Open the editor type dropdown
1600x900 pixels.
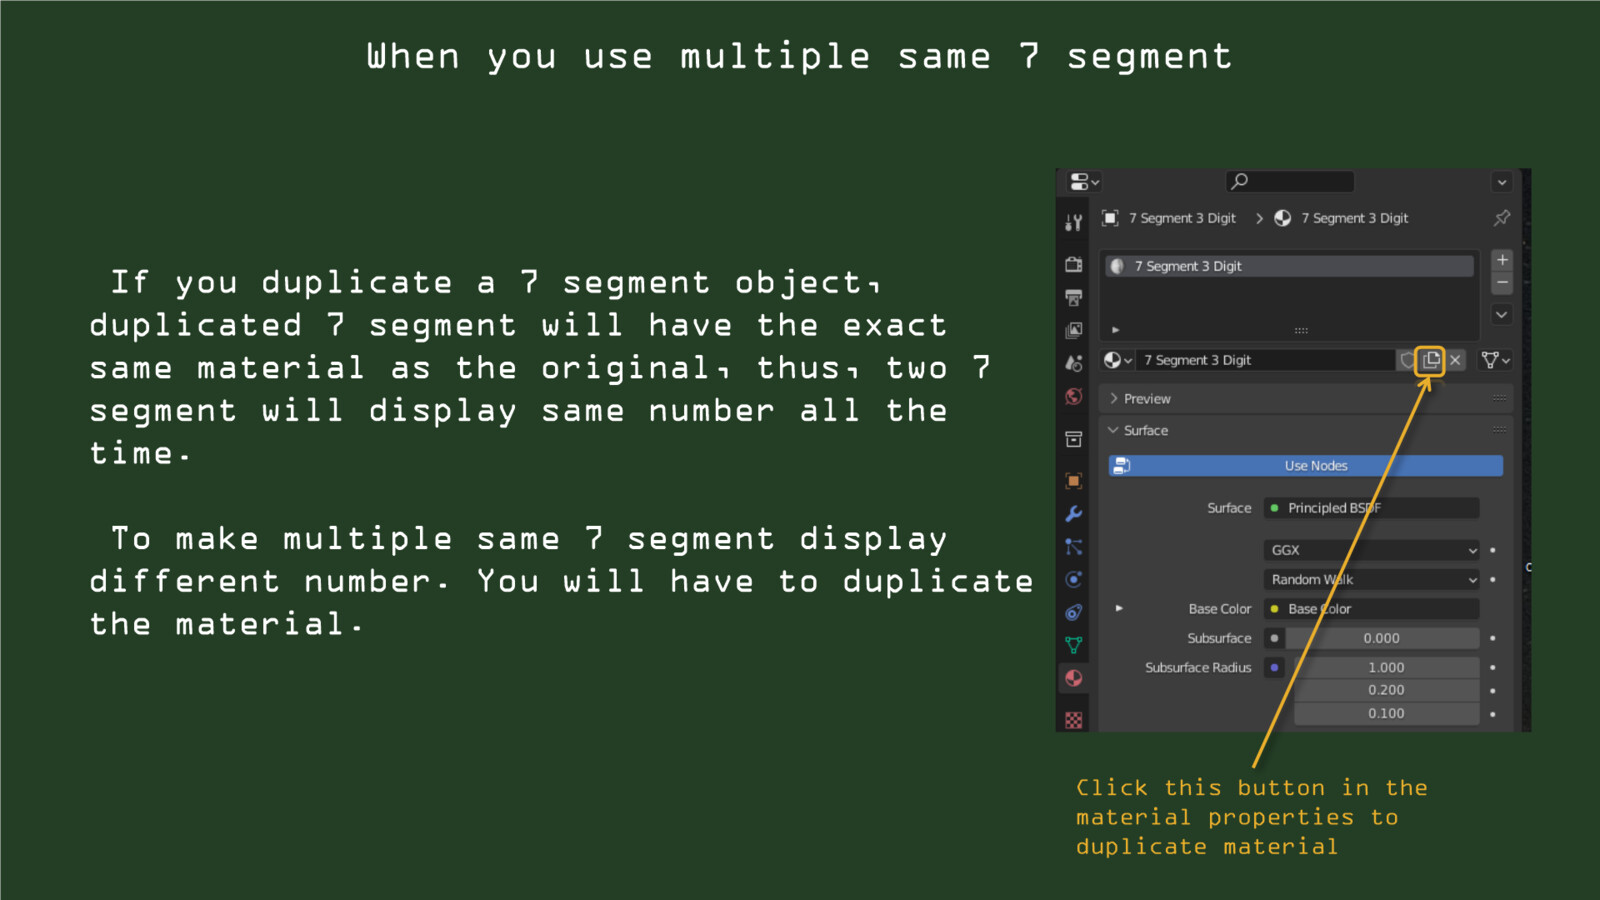click(1084, 182)
